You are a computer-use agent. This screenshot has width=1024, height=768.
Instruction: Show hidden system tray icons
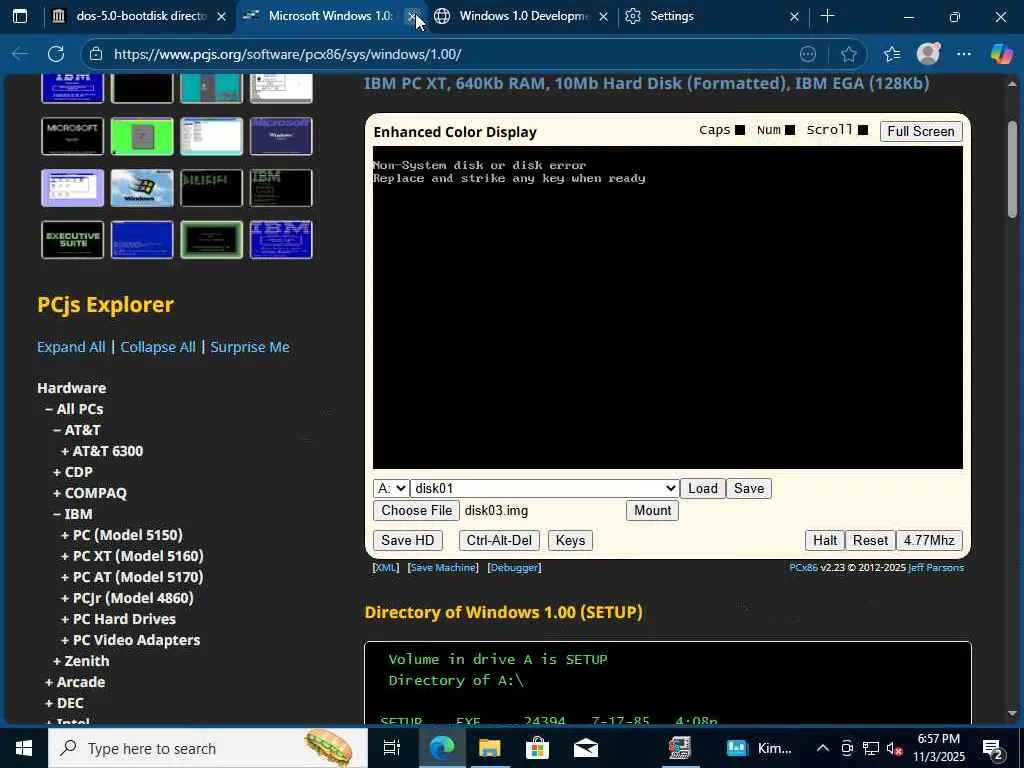823,748
